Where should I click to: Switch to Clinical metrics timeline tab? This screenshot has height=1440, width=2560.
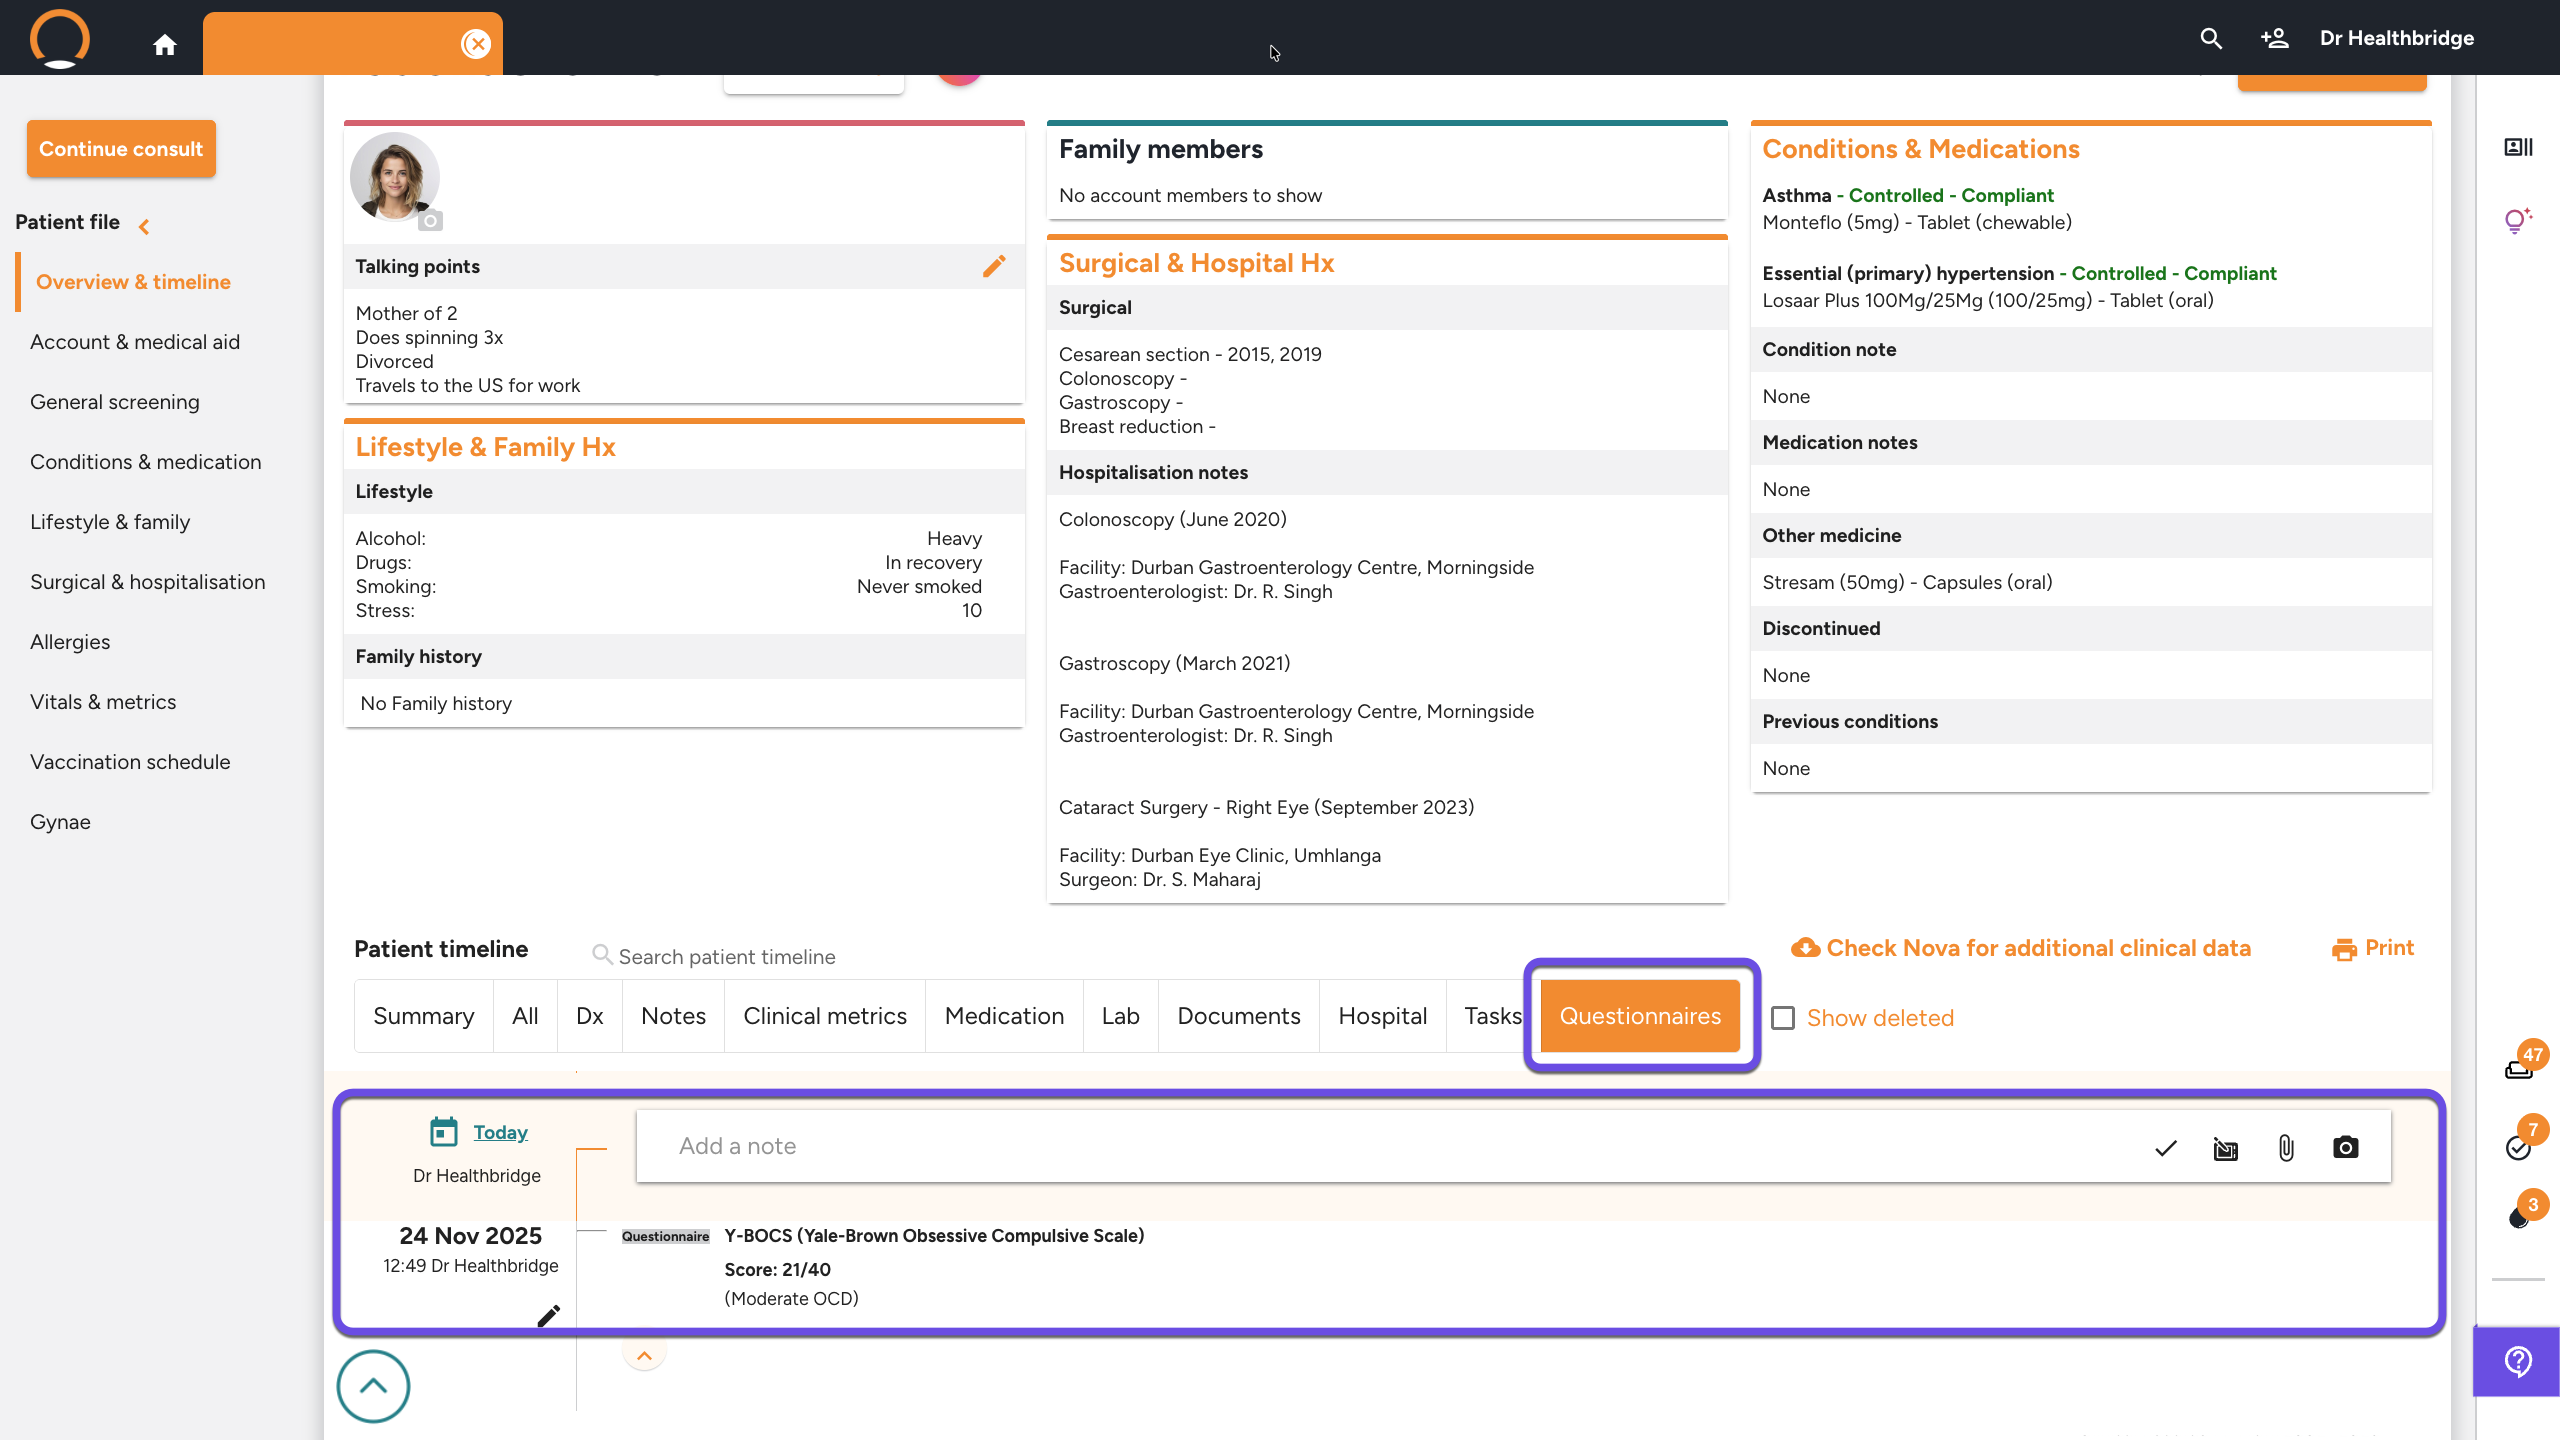pyautogui.click(x=824, y=1016)
